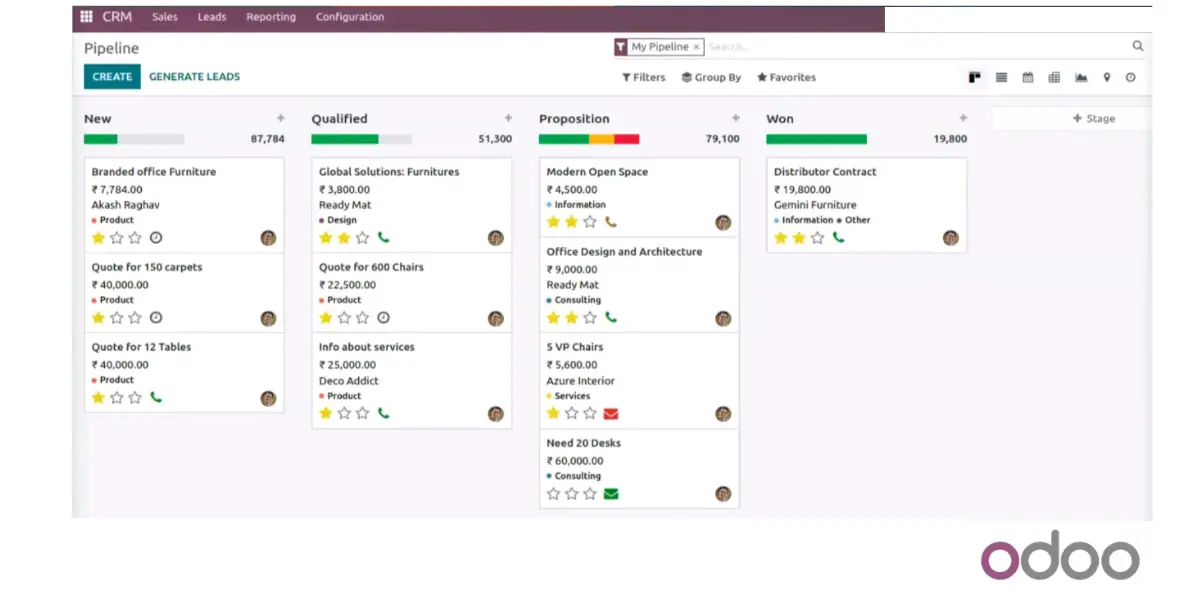Open the 5 VP Chairs card title
Screen dimensions: 1200x600
tap(575, 347)
